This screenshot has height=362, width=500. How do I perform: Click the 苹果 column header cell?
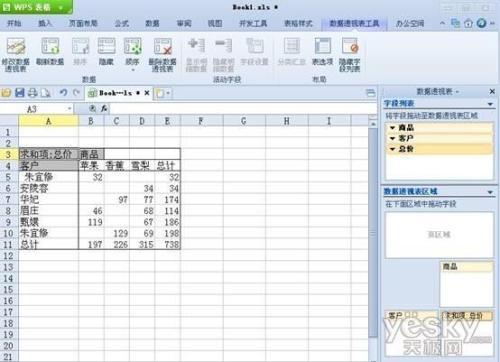[x=91, y=166]
